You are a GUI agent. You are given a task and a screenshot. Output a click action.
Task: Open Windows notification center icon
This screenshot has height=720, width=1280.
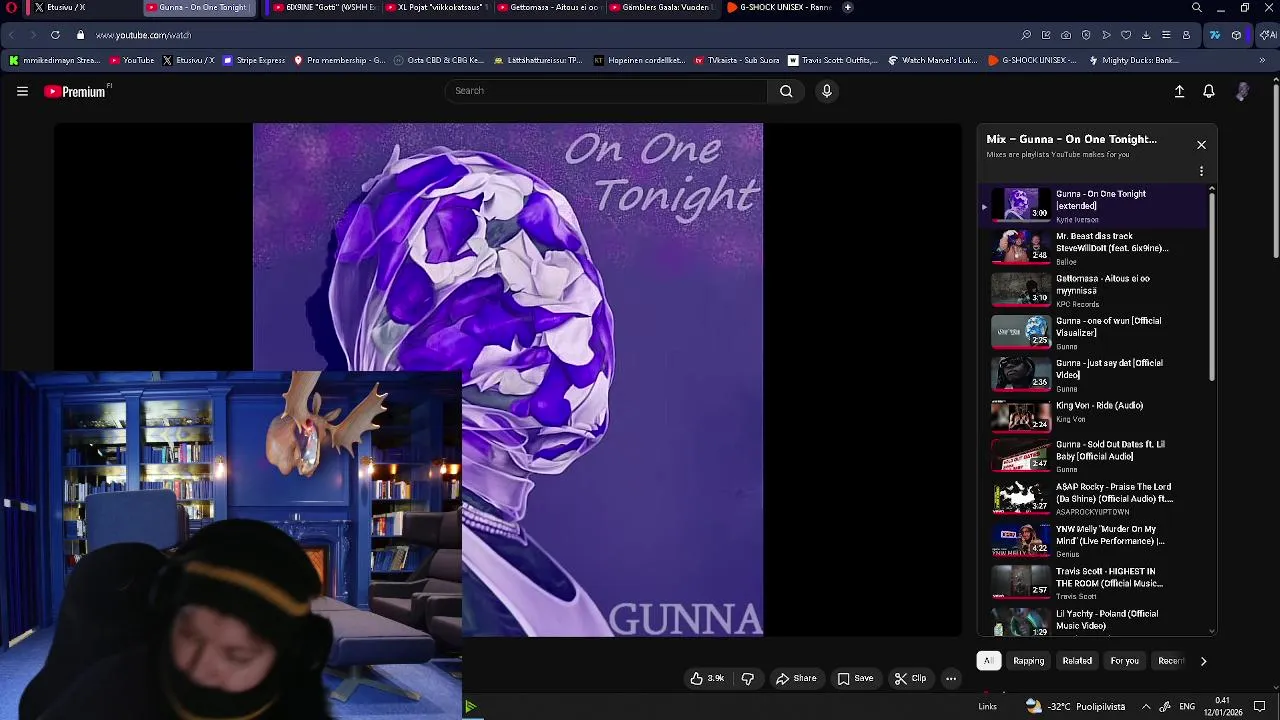1260,707
